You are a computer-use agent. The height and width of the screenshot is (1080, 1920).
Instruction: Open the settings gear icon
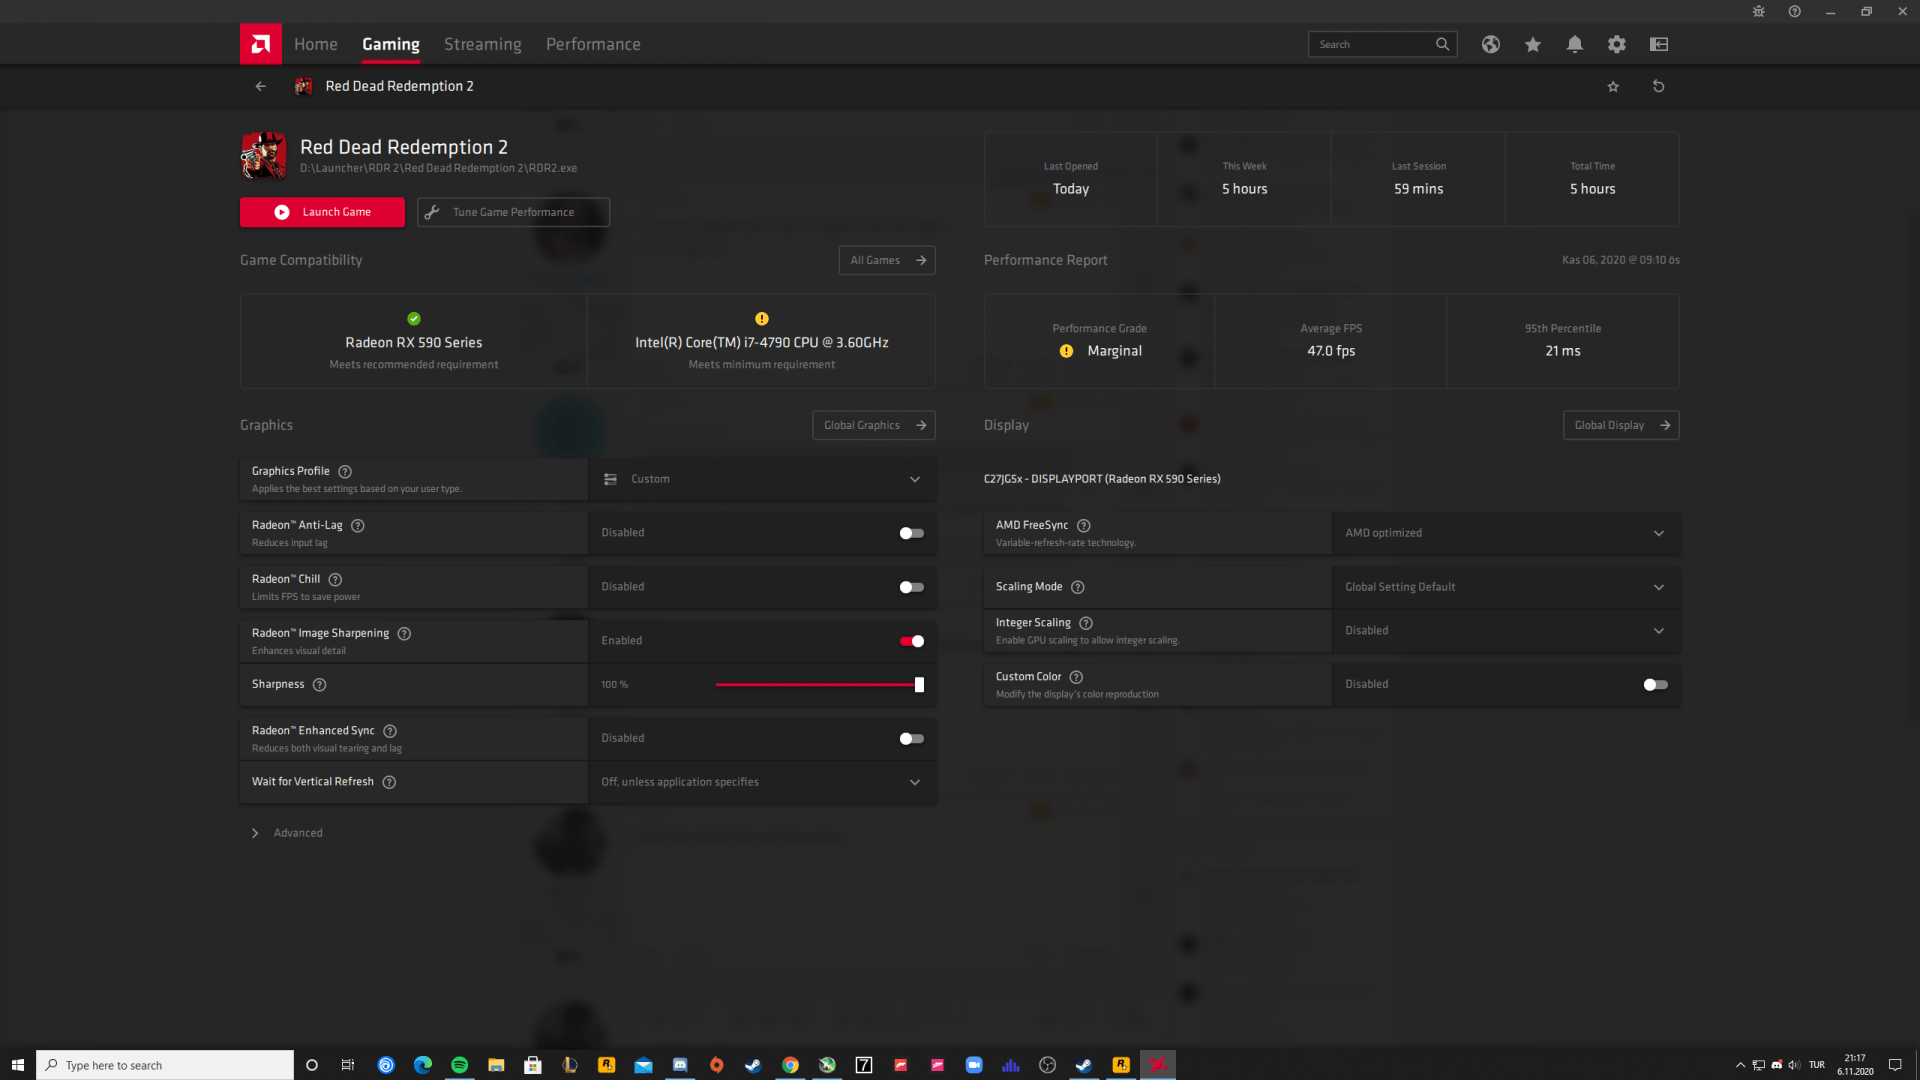coord(1616,44)
